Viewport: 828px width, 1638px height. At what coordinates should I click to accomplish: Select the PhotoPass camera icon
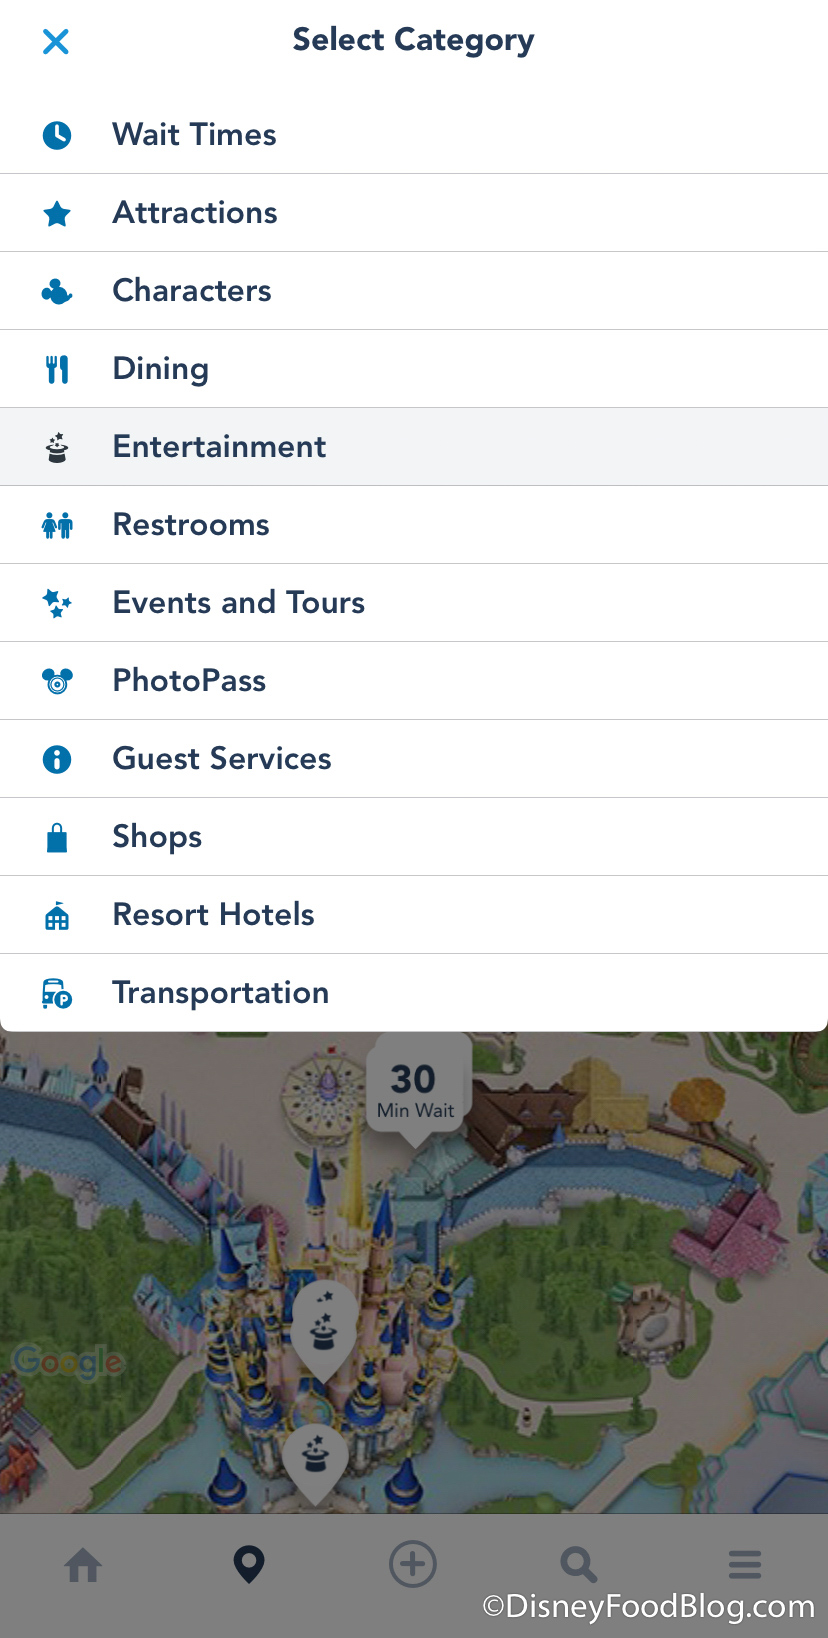[x=57, y=681]
